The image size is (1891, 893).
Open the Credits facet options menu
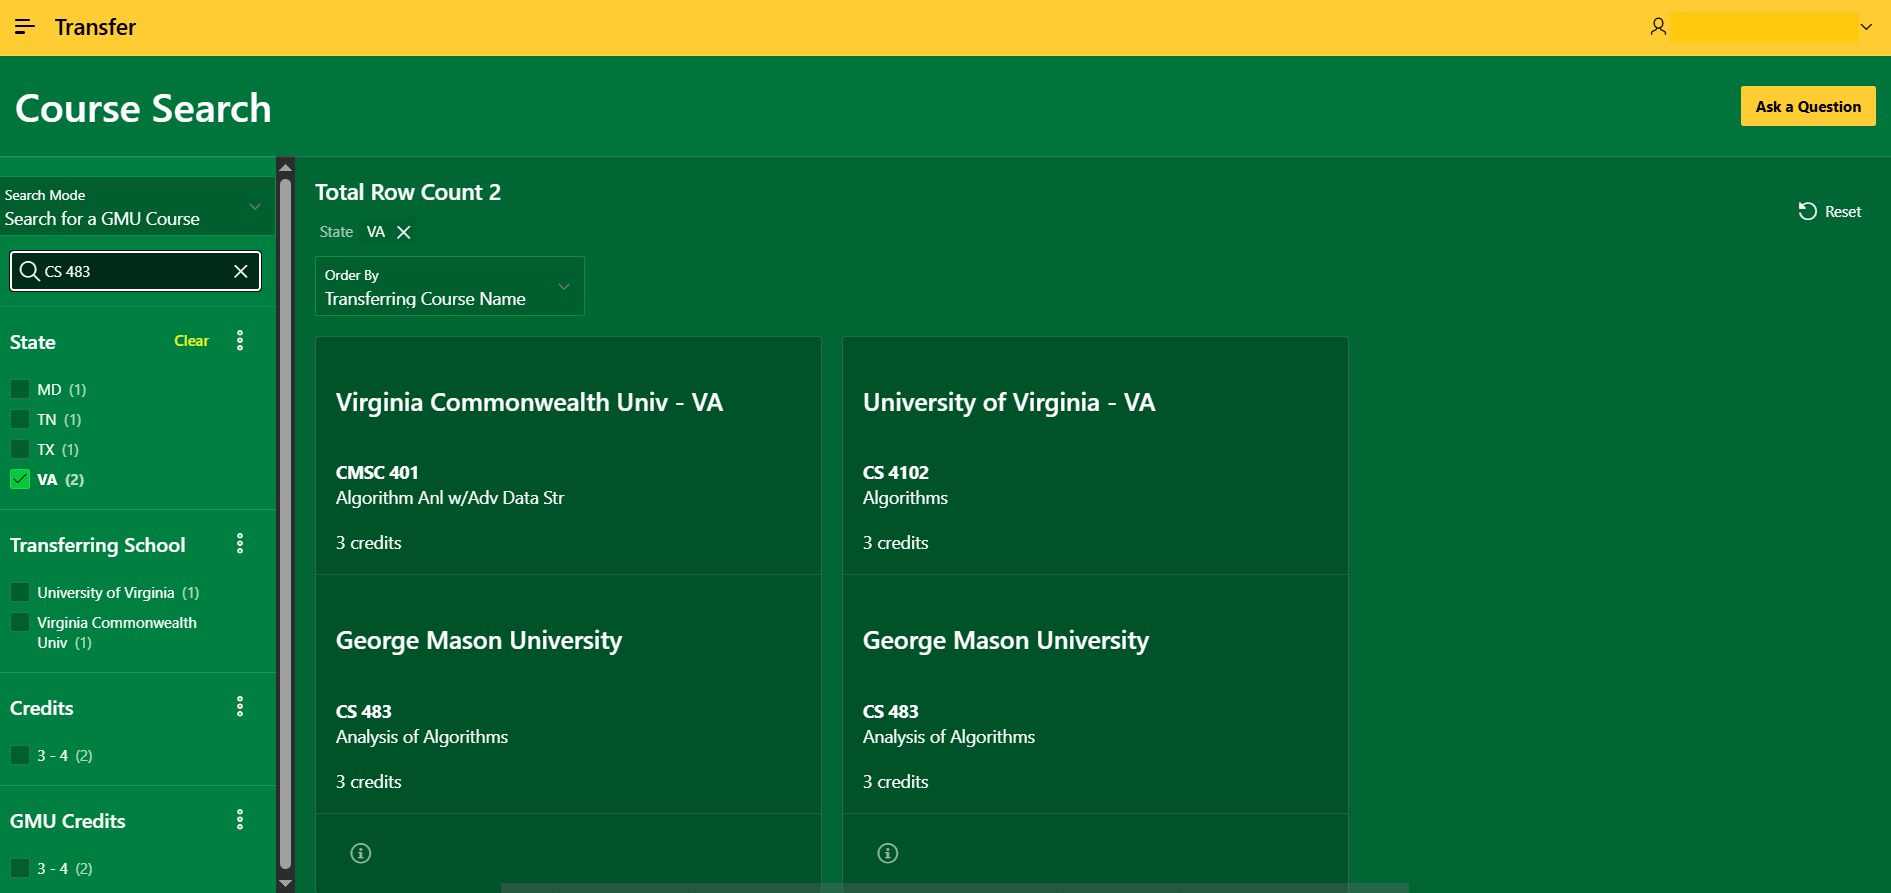click(240, 707)
